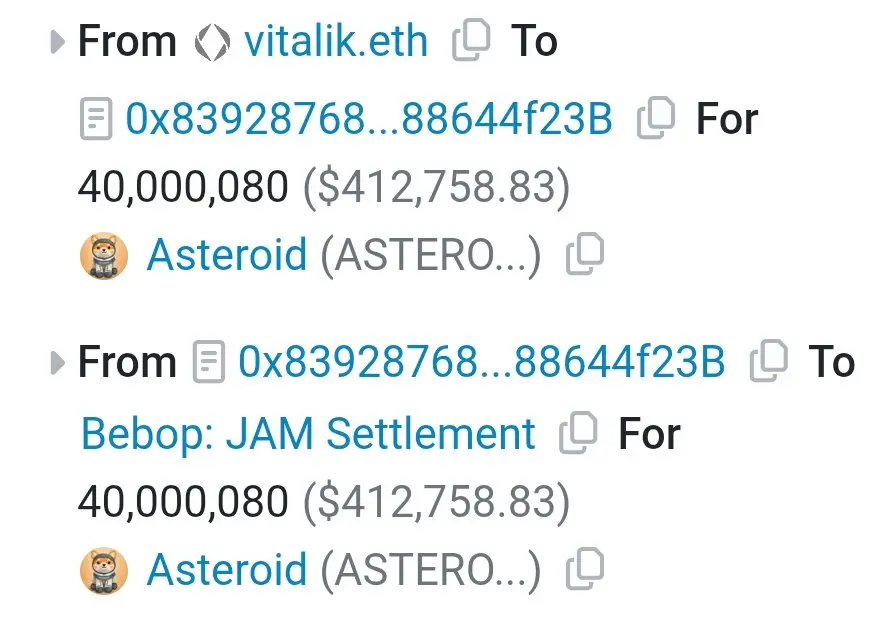
Task: Copy the second transfer's sender contract address
Action: 769,360
